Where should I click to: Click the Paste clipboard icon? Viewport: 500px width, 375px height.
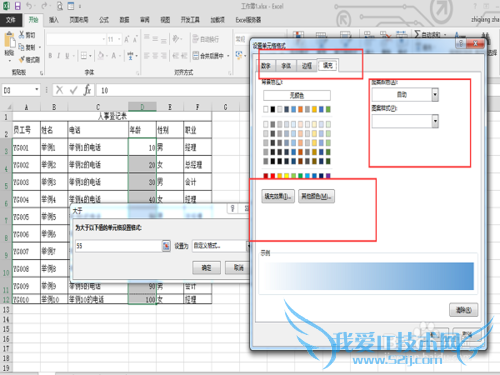click(x=9, y=41)
